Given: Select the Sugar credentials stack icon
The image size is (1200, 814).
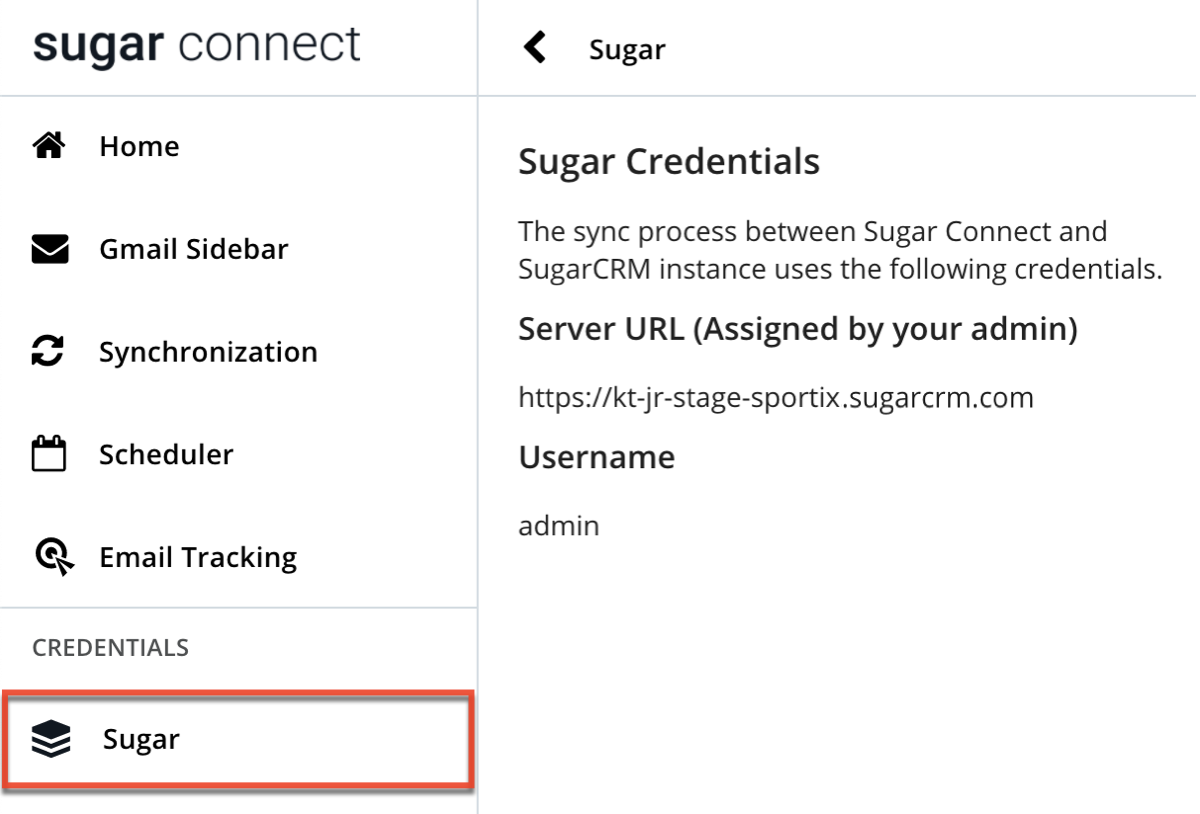Looking at the screenshot, I should 48,739.
